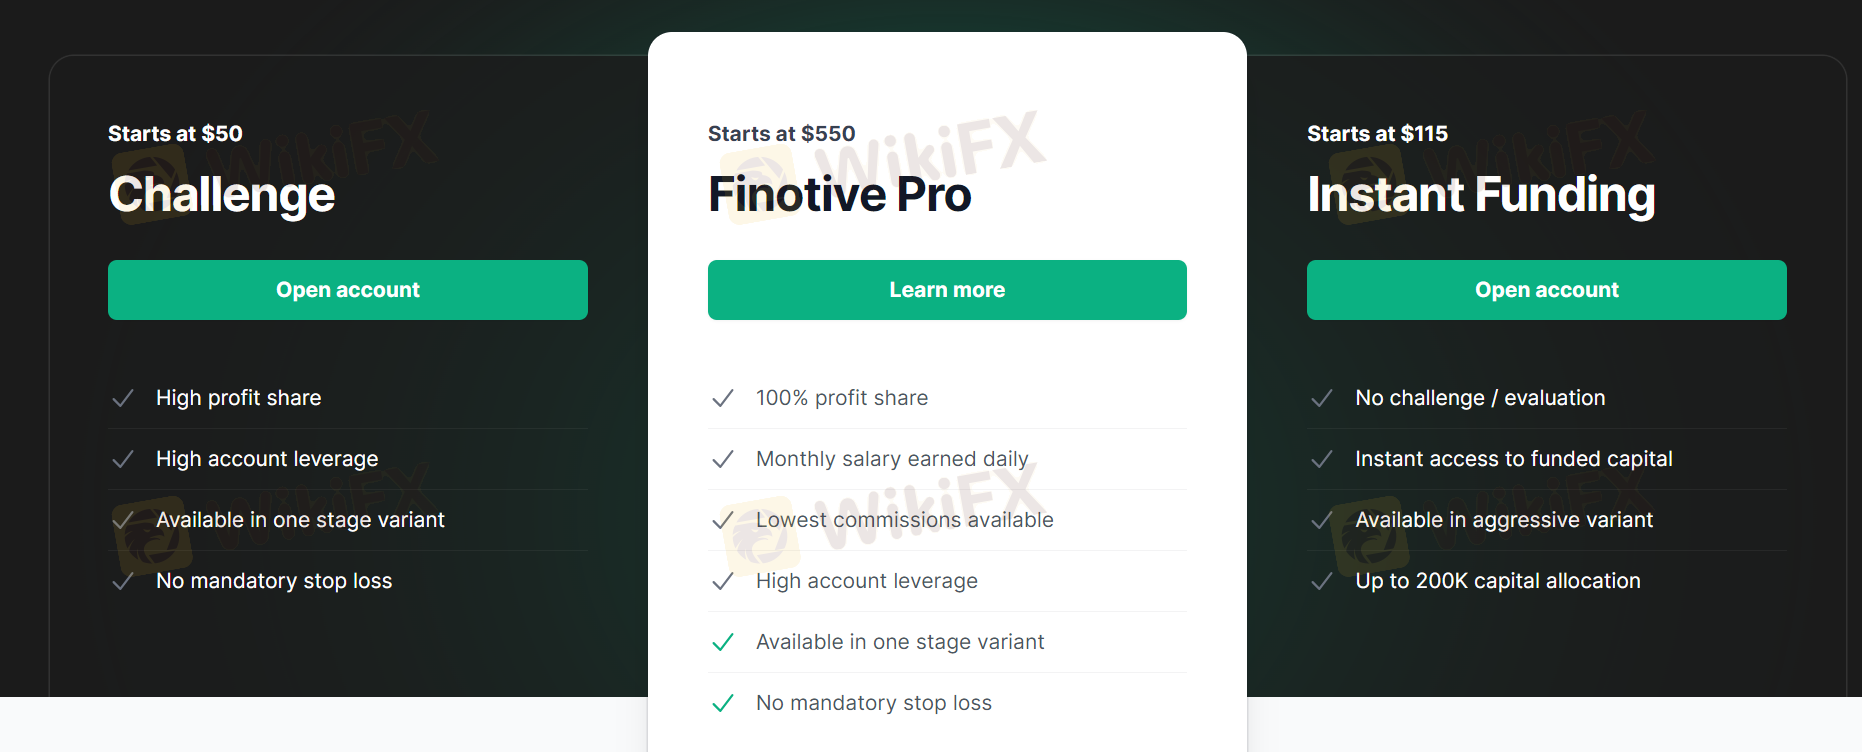
Task: Click green checkmark beside No mandatory stop loss in Pro
Action: [x=723, y=703]
